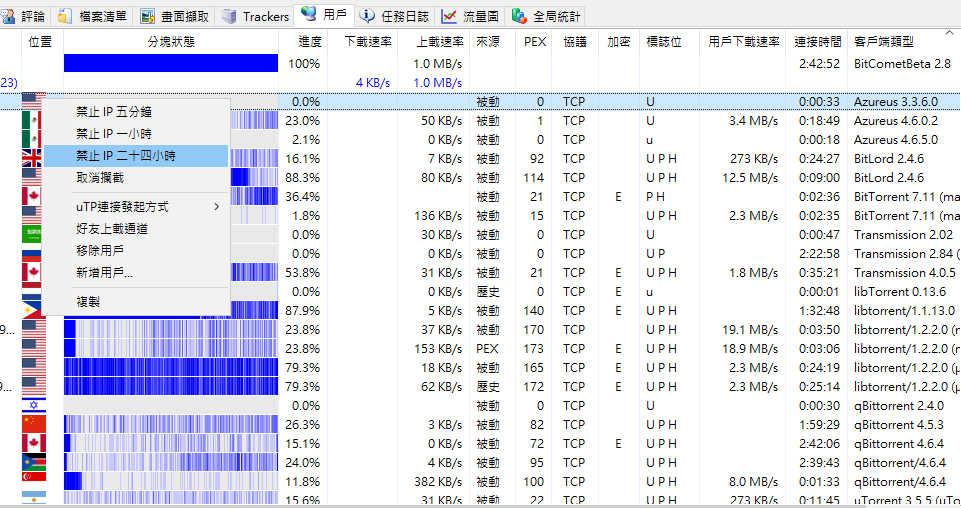This screenshot has height=508, width=961.
Task: Click the Saudi flag of Transmission 2.02 peer
Action: click(x=32, y=235)
